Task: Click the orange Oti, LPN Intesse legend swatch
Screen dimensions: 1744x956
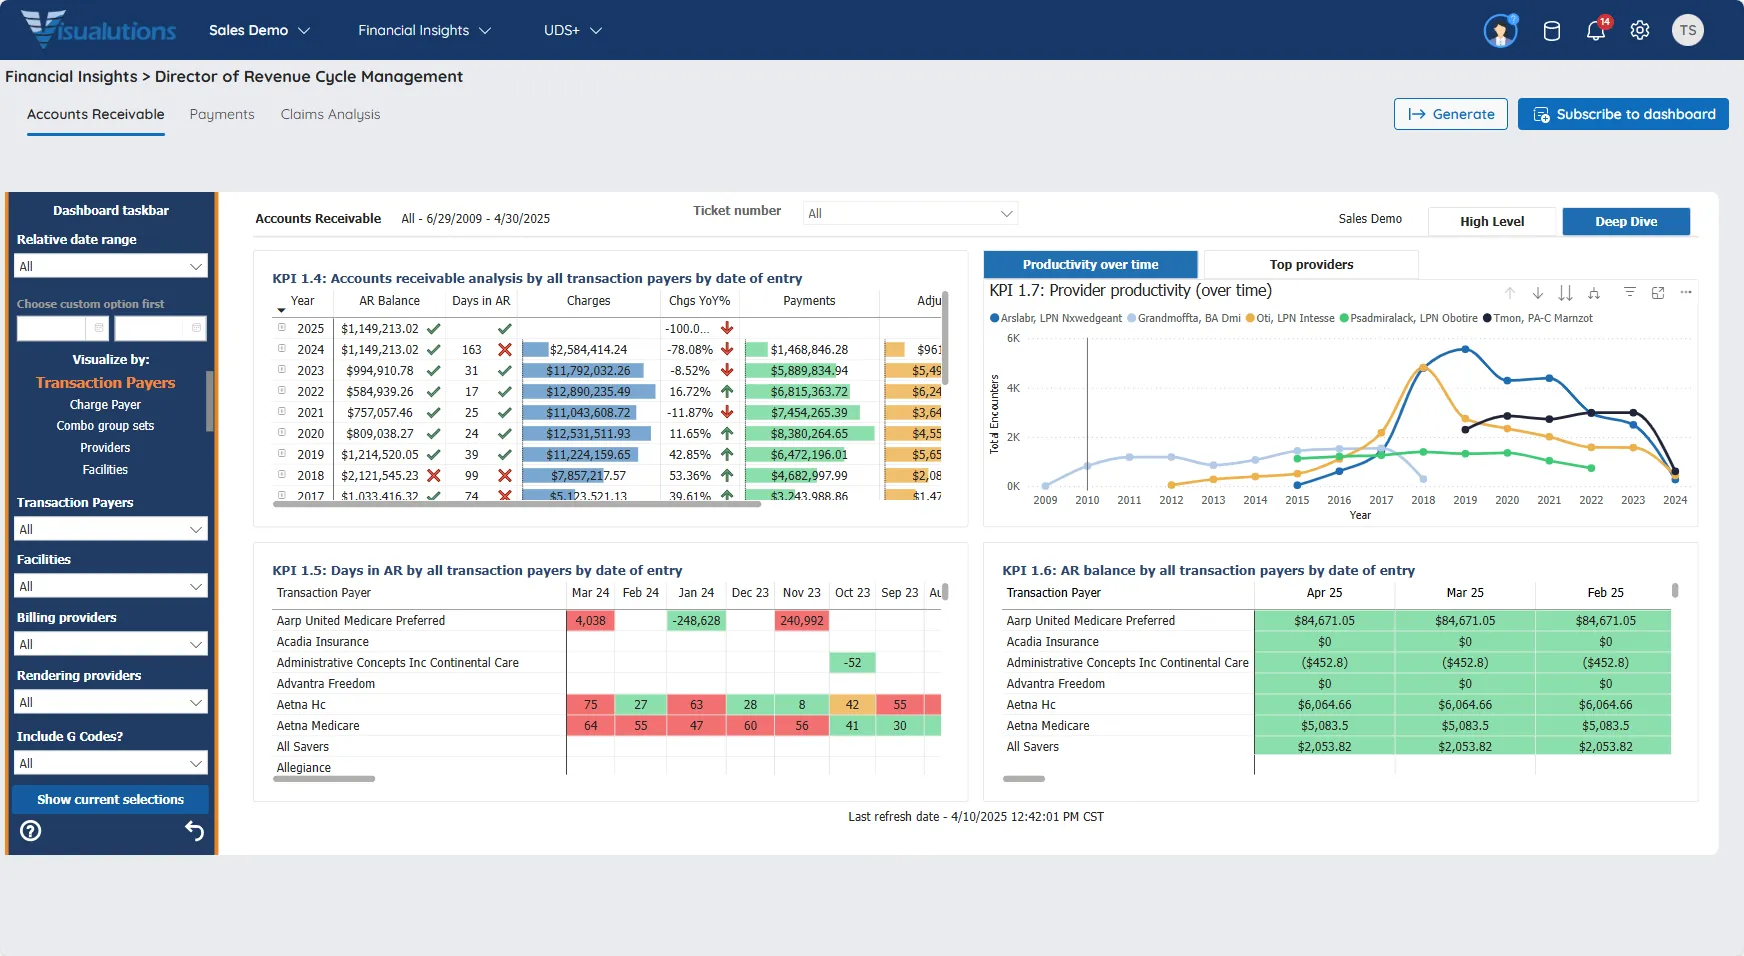Action: pyautogui.click(x=1251, y=318)
